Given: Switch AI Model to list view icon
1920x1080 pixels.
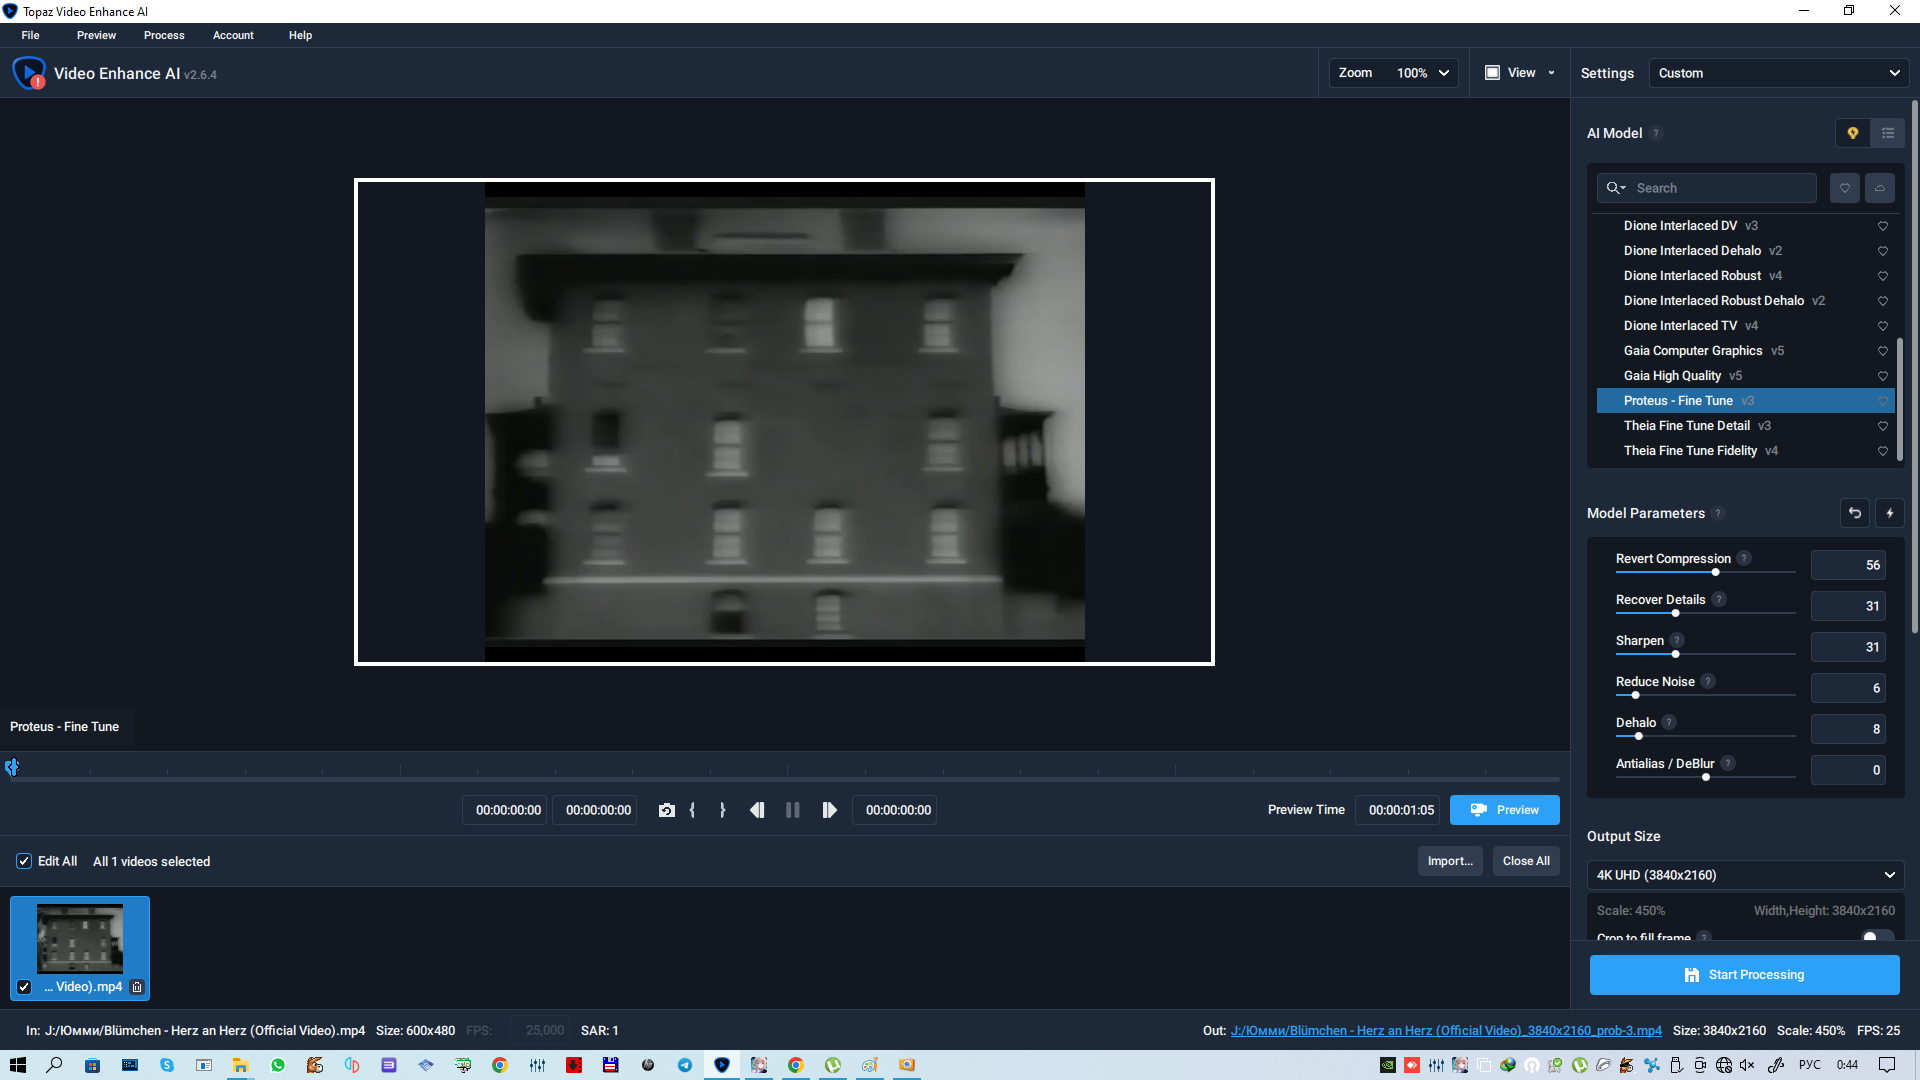Looking at the screenshot, I should click(1888, 133).
